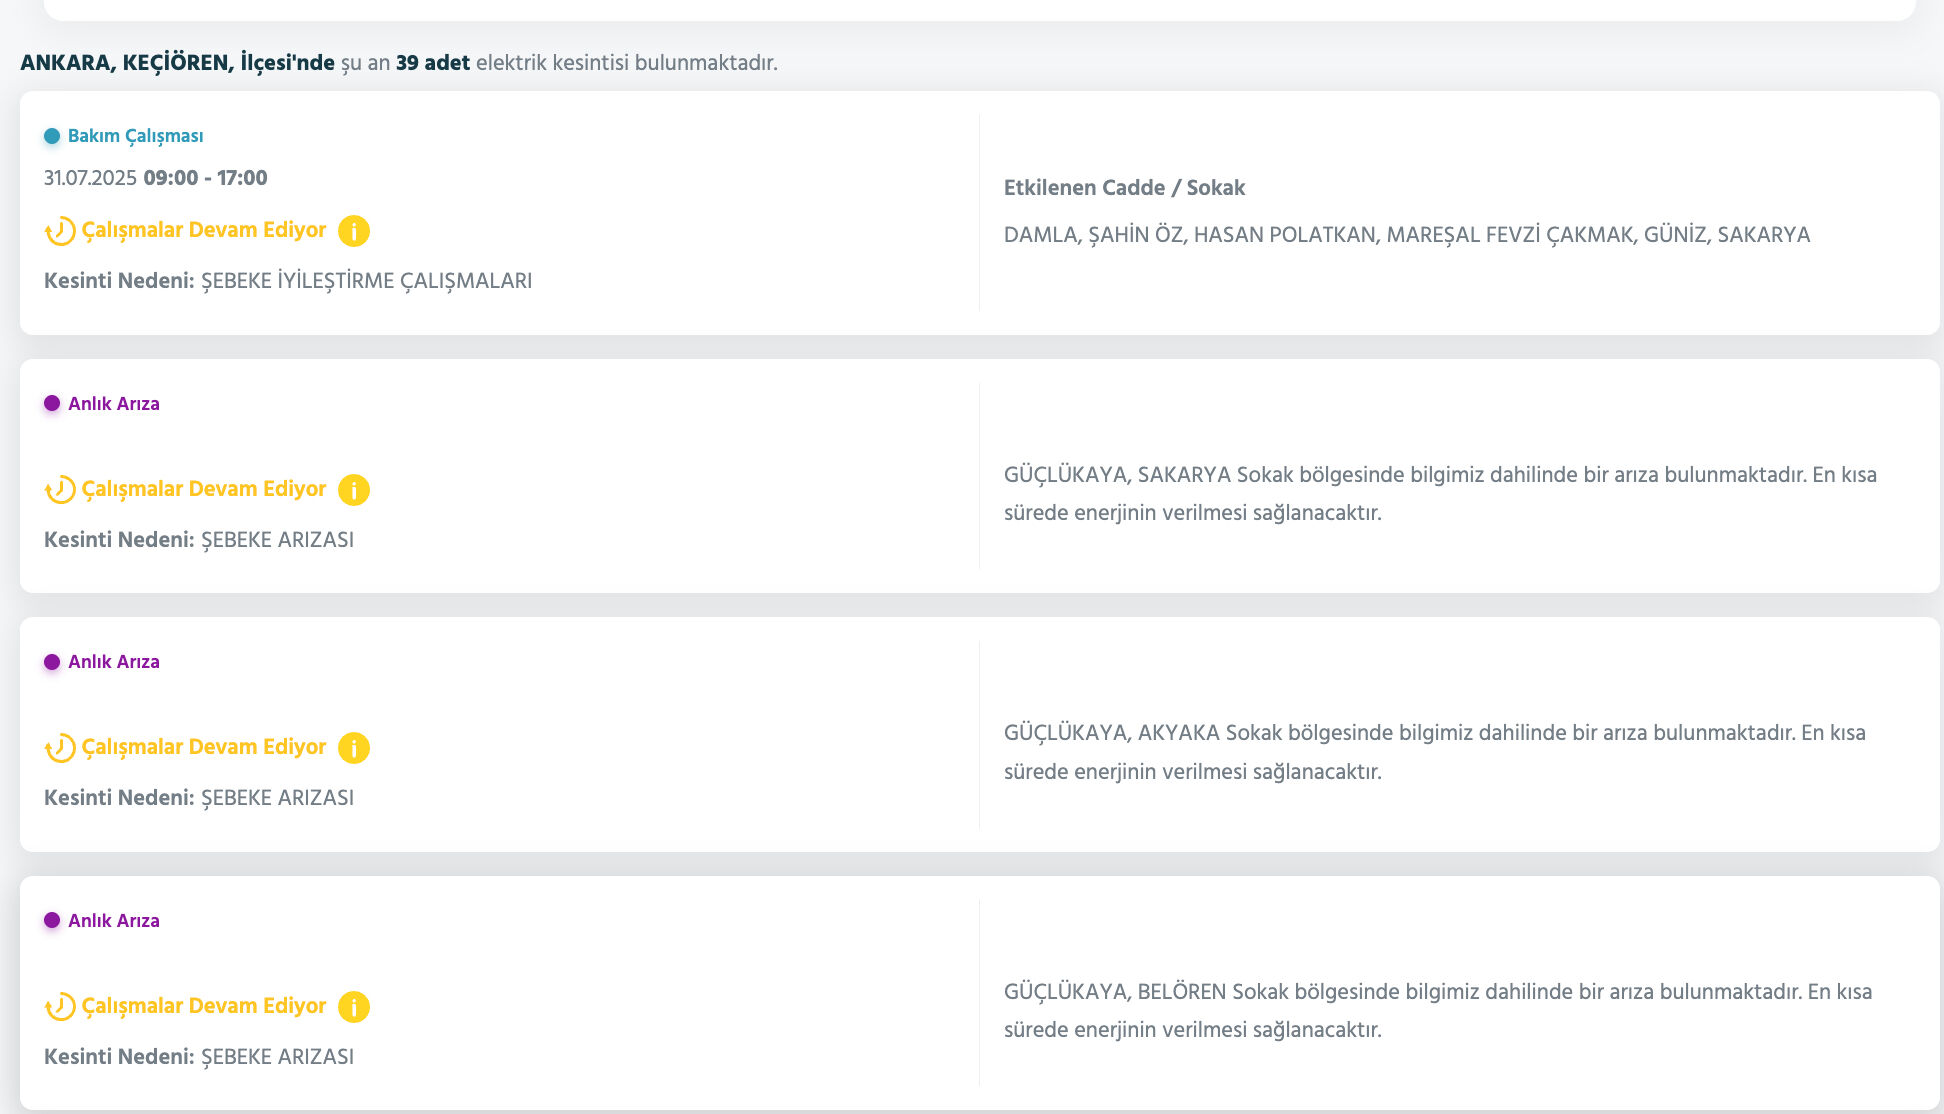Screen dimensions: 1944x1114
Task: Click info icon on SAKARYA Sokak outage card
Action: click(x=354, y=490)
